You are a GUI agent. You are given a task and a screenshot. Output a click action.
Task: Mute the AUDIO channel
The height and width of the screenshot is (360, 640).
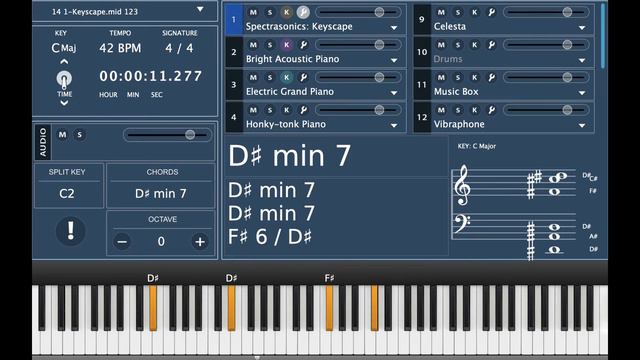(x=62, y=135)
